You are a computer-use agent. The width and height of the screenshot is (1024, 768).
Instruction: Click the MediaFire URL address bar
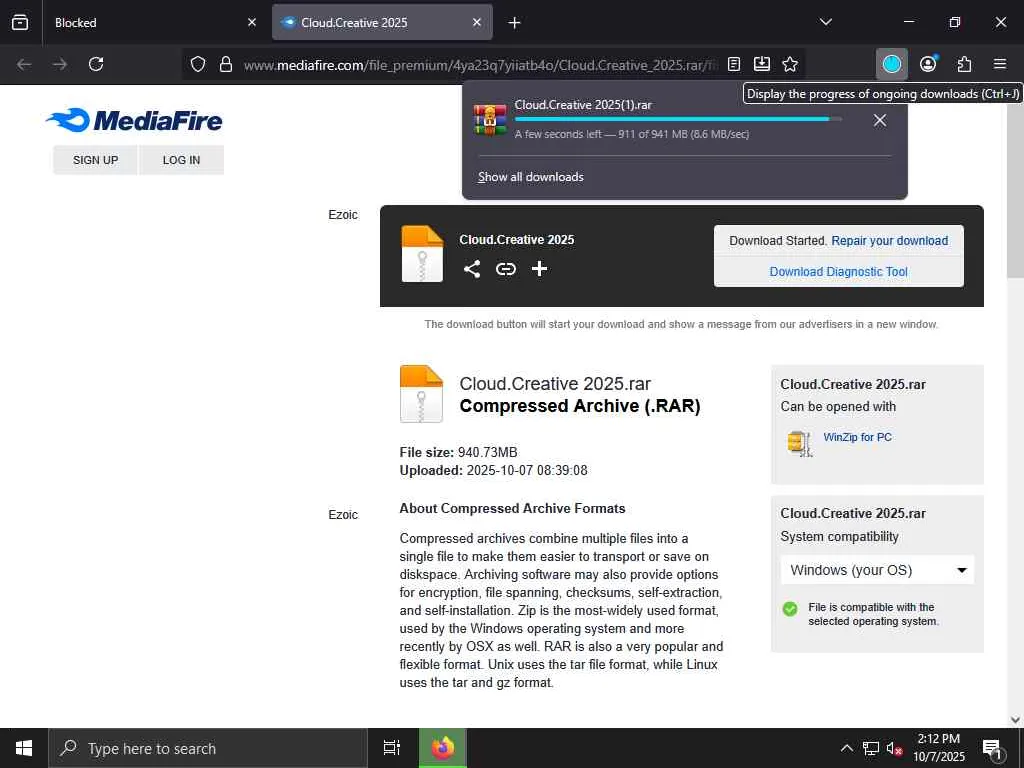480,65
